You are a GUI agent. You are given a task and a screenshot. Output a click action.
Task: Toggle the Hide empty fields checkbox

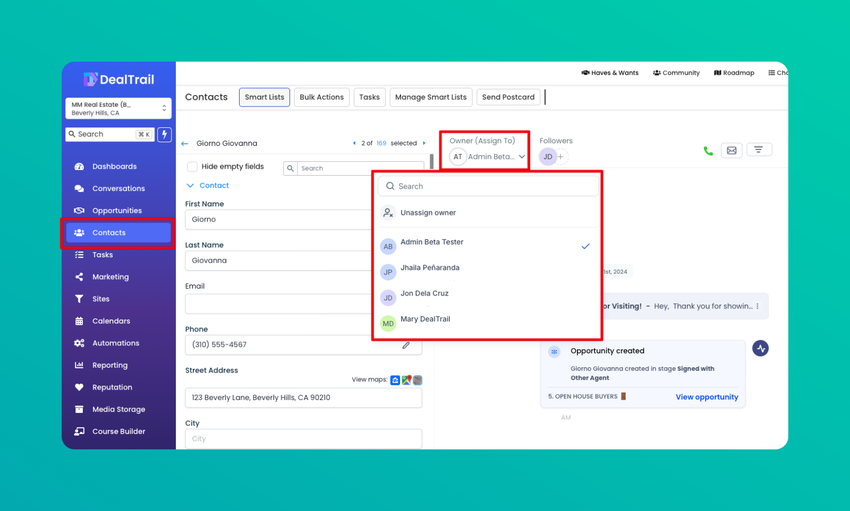click(192, 167)
